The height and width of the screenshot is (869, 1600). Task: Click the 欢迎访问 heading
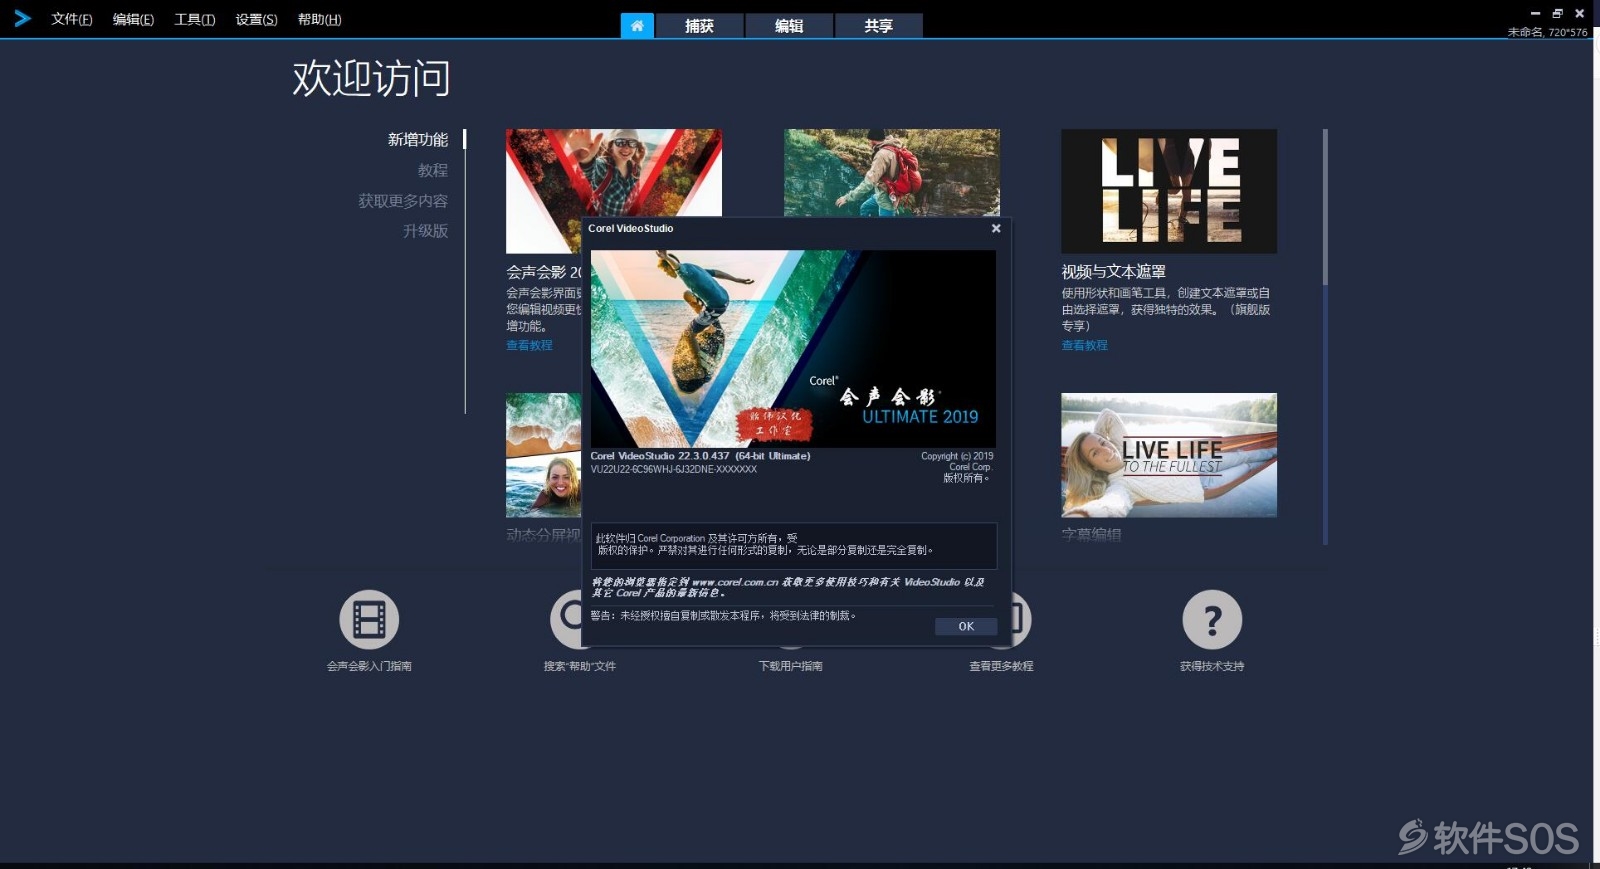371,78
